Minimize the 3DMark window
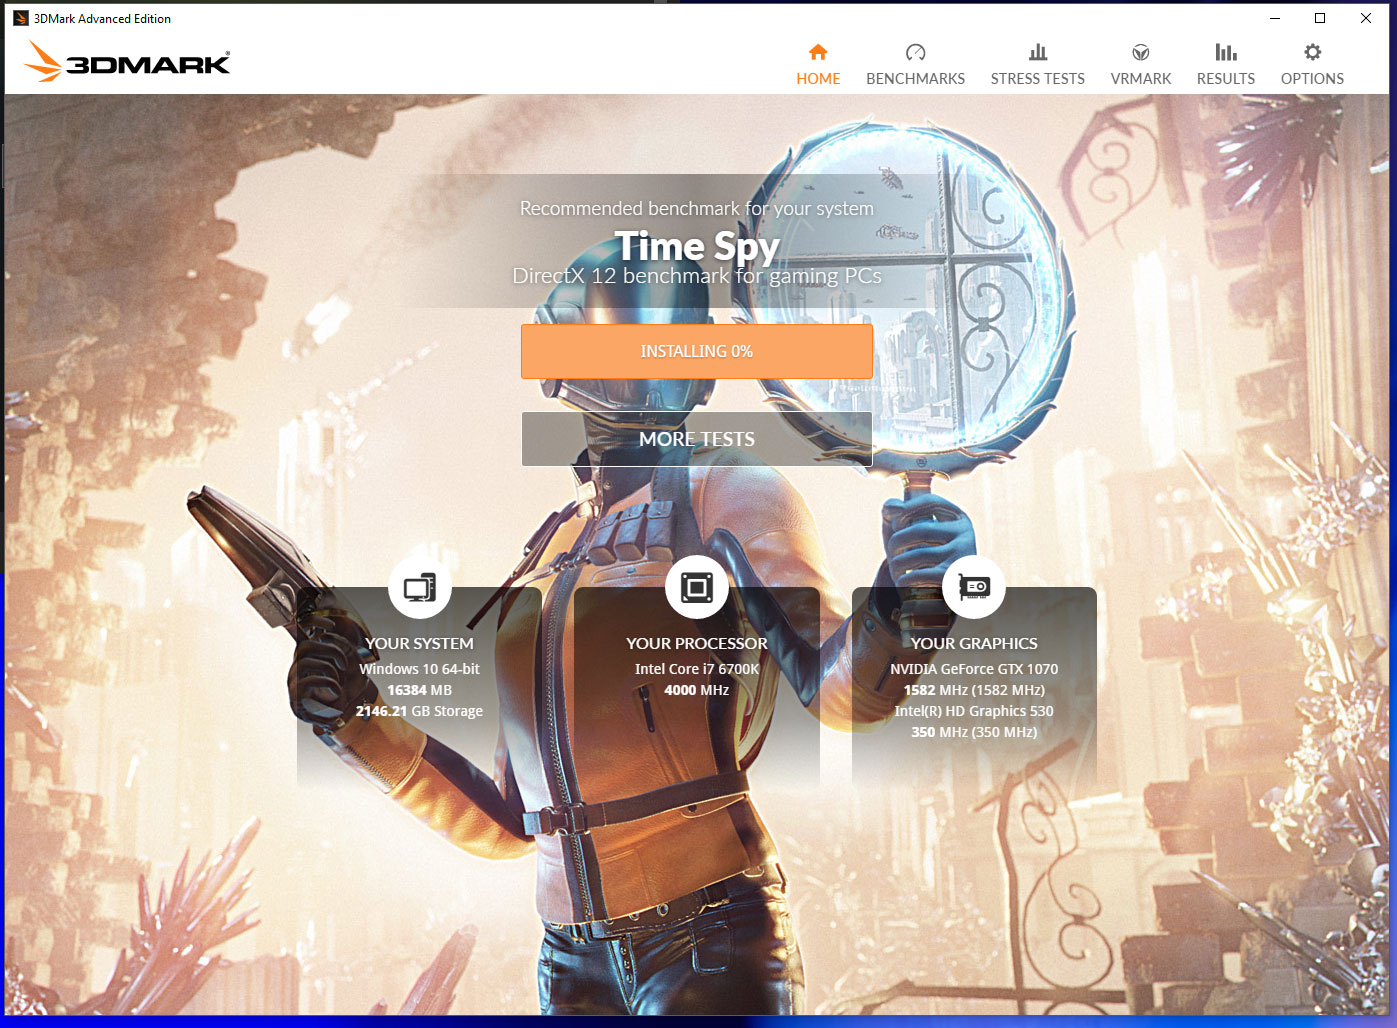Image resolution: width=1397 pixels, height=1028 pixels. click(1275, 18)
